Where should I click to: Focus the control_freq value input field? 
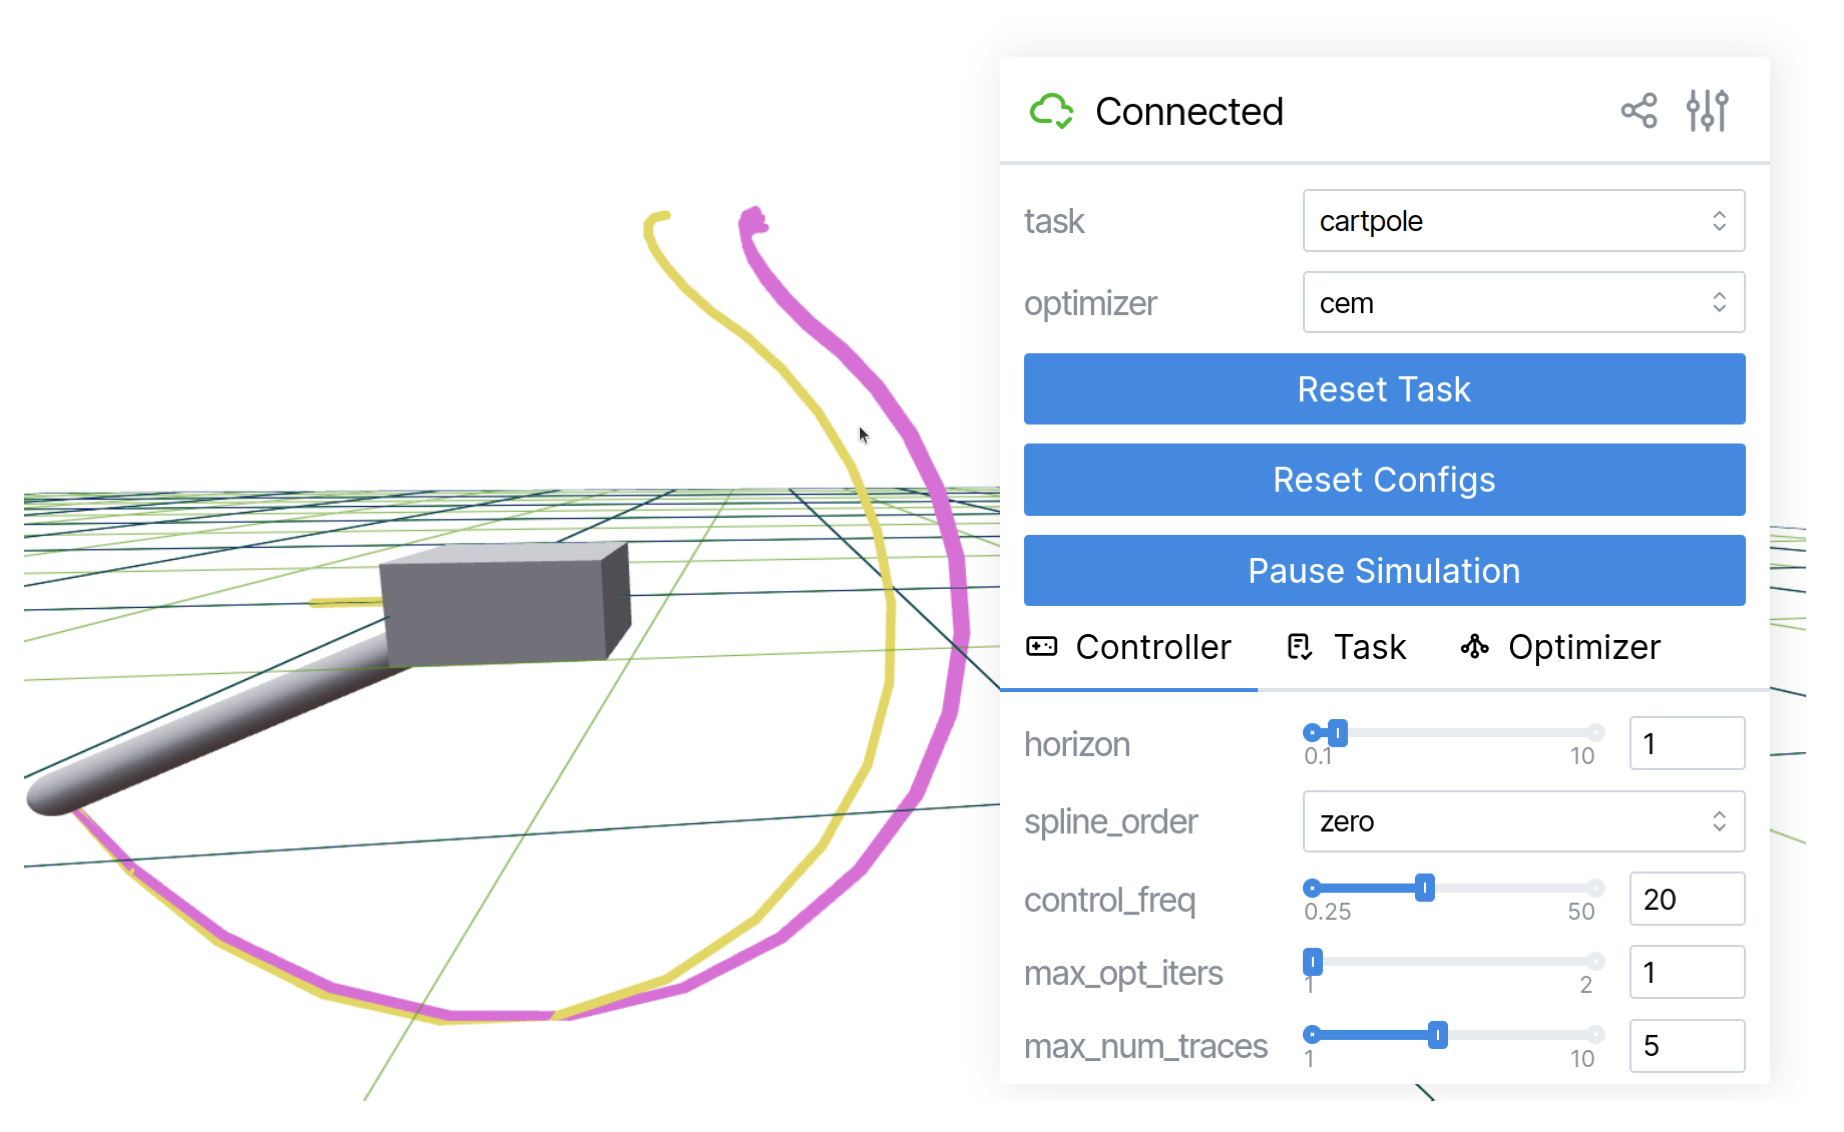pos(1686,899)
